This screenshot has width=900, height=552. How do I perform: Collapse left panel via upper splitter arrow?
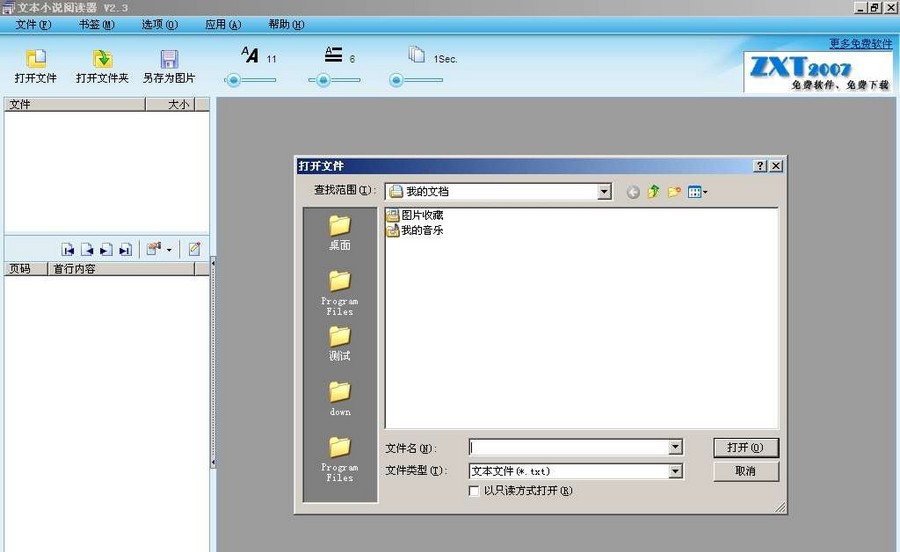pyautogui.click(x=213, y=263)
